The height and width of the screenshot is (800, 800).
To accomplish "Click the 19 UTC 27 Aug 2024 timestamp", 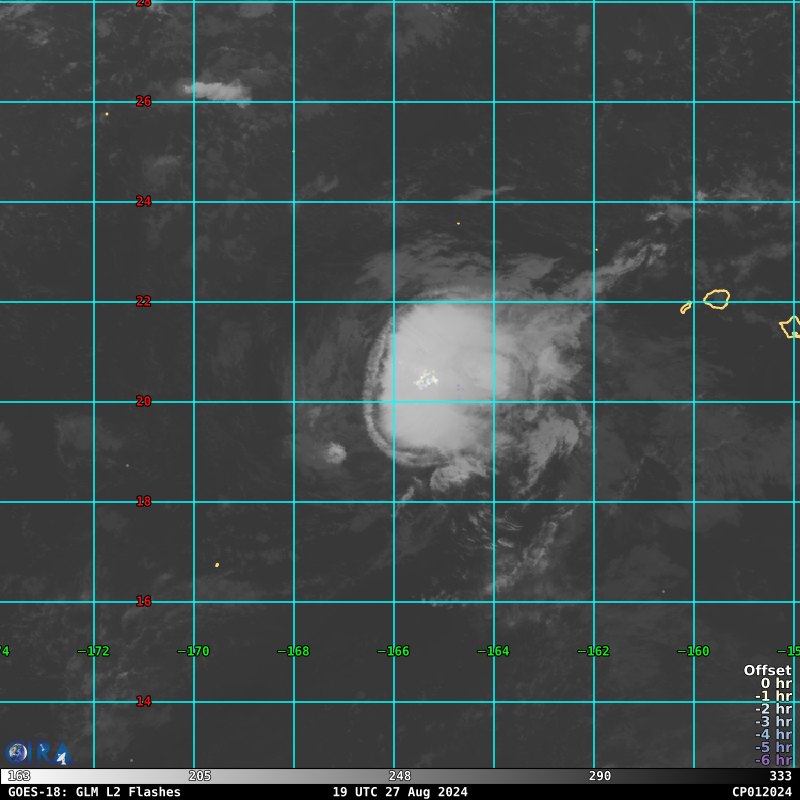I will [x=400, y=792].
